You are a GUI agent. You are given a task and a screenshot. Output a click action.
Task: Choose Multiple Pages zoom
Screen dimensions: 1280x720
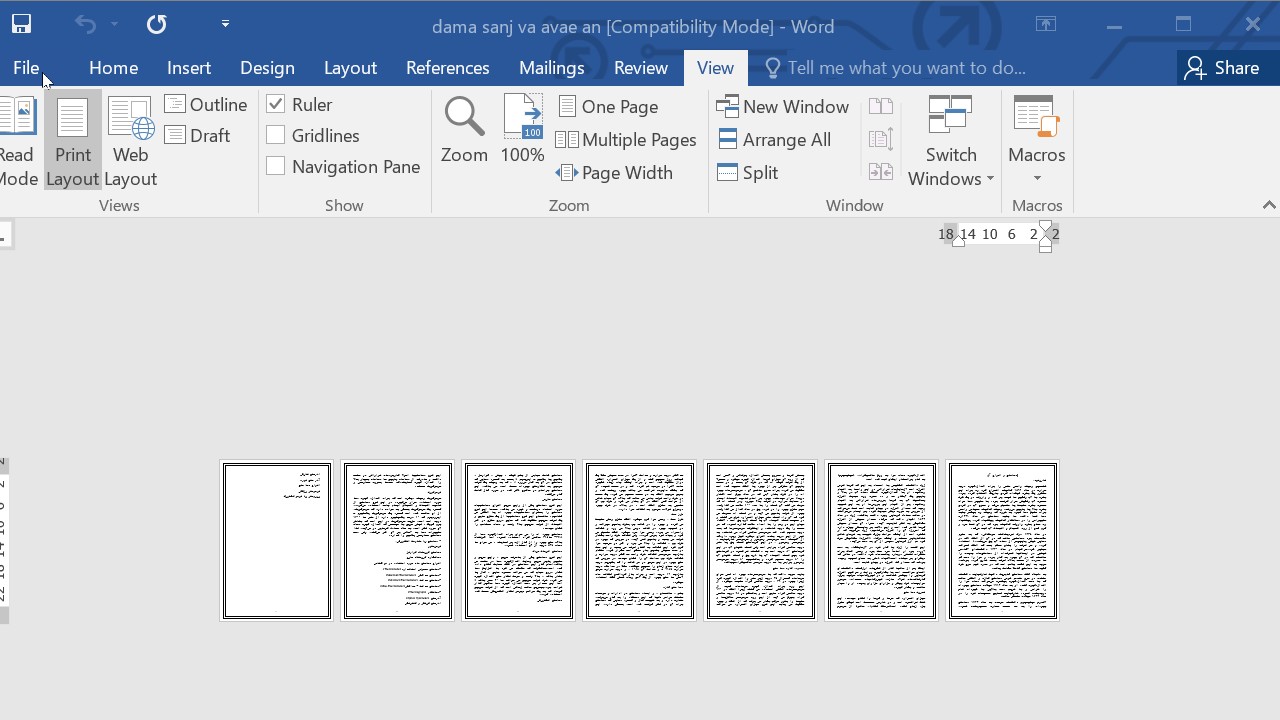point(626,139)
